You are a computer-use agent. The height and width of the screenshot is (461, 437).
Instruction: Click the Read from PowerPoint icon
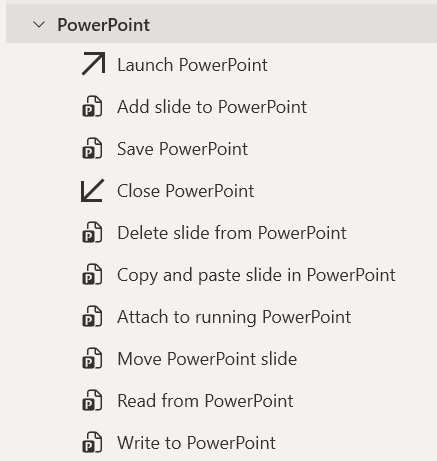click(x=92, y=400)
